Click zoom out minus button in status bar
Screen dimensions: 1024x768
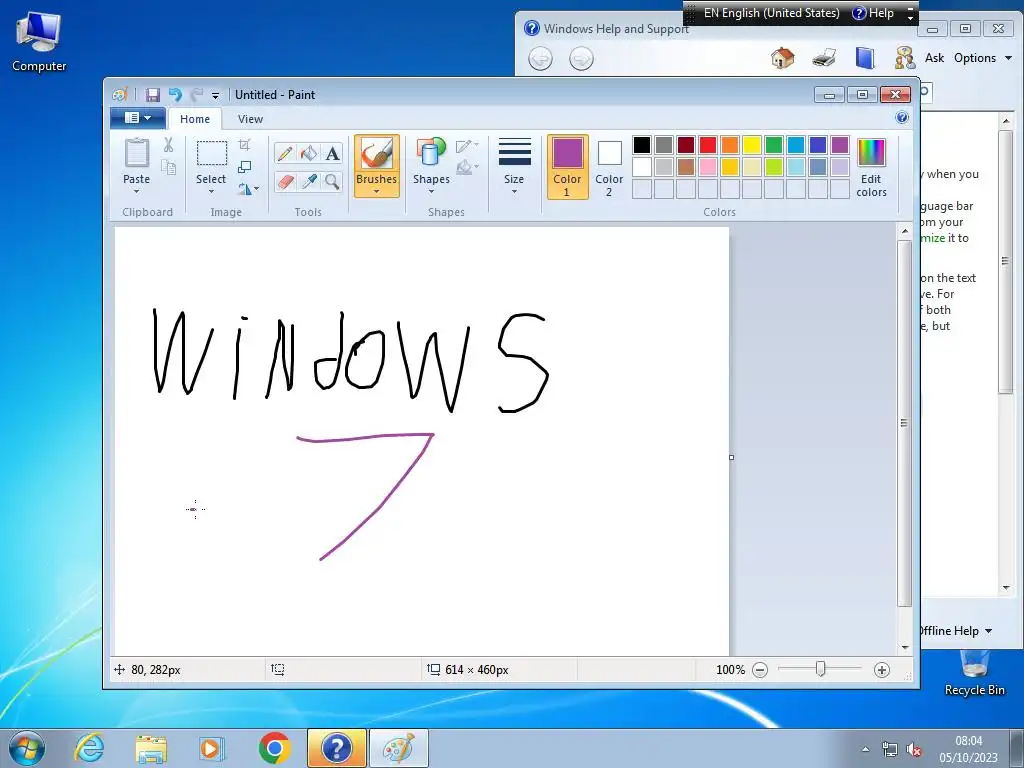[760, 670]
